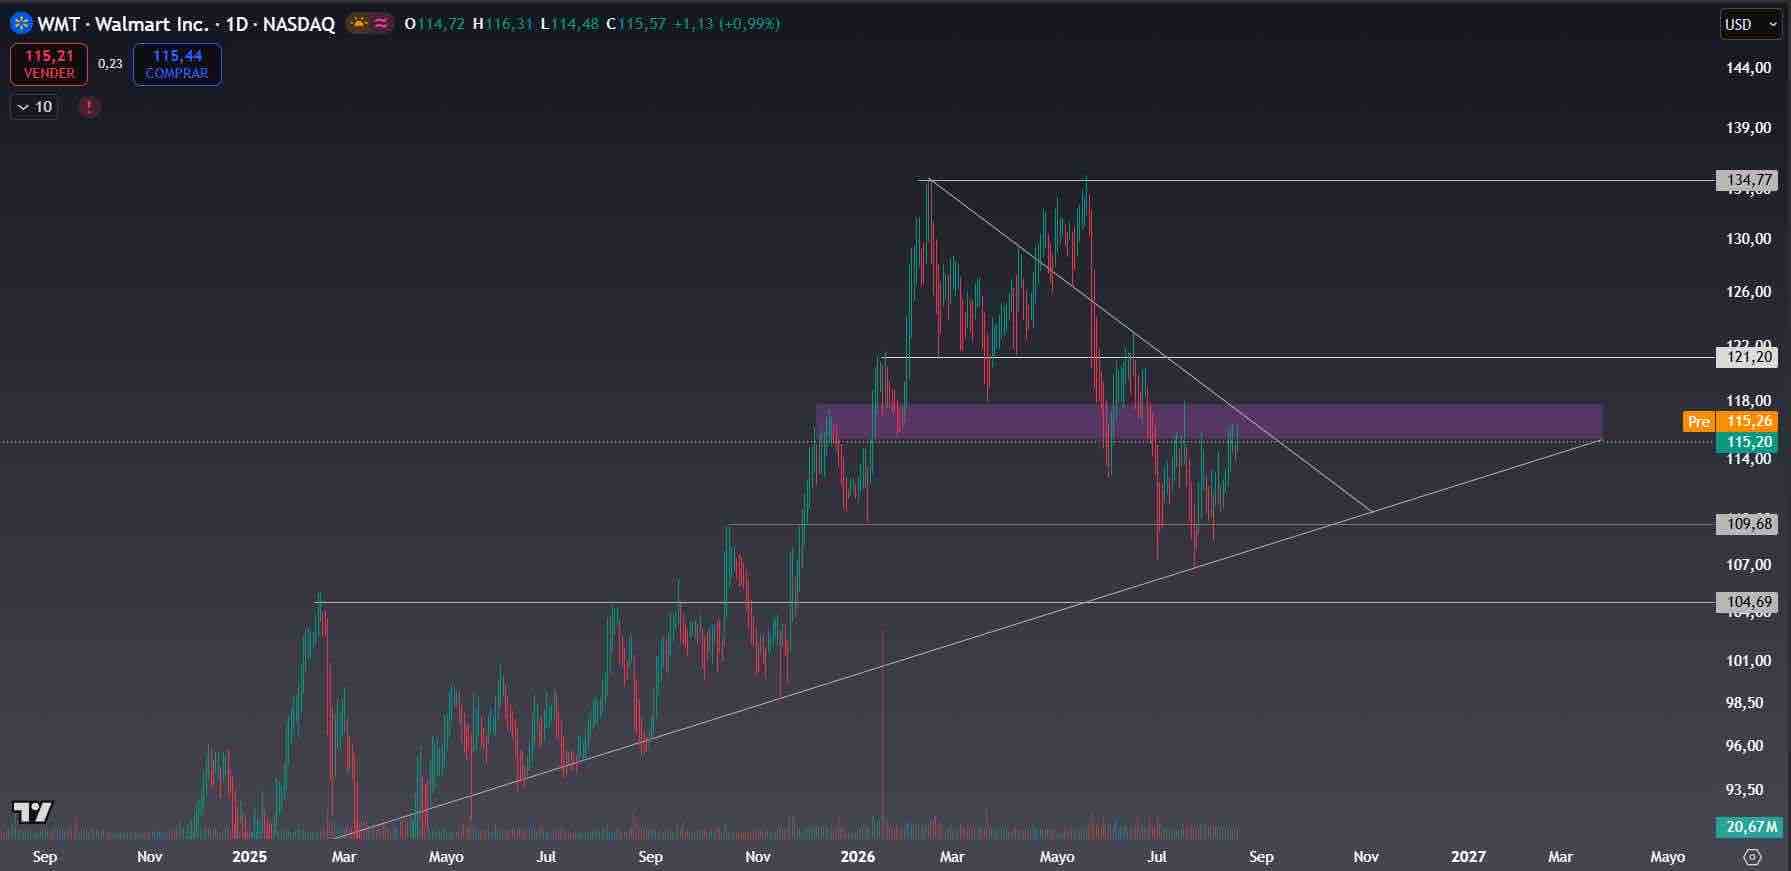Image resolution: width=1791 pixels, height=871 pixels.
Task: Click the 2026 label on the time axis
Action: coord(858,857)
